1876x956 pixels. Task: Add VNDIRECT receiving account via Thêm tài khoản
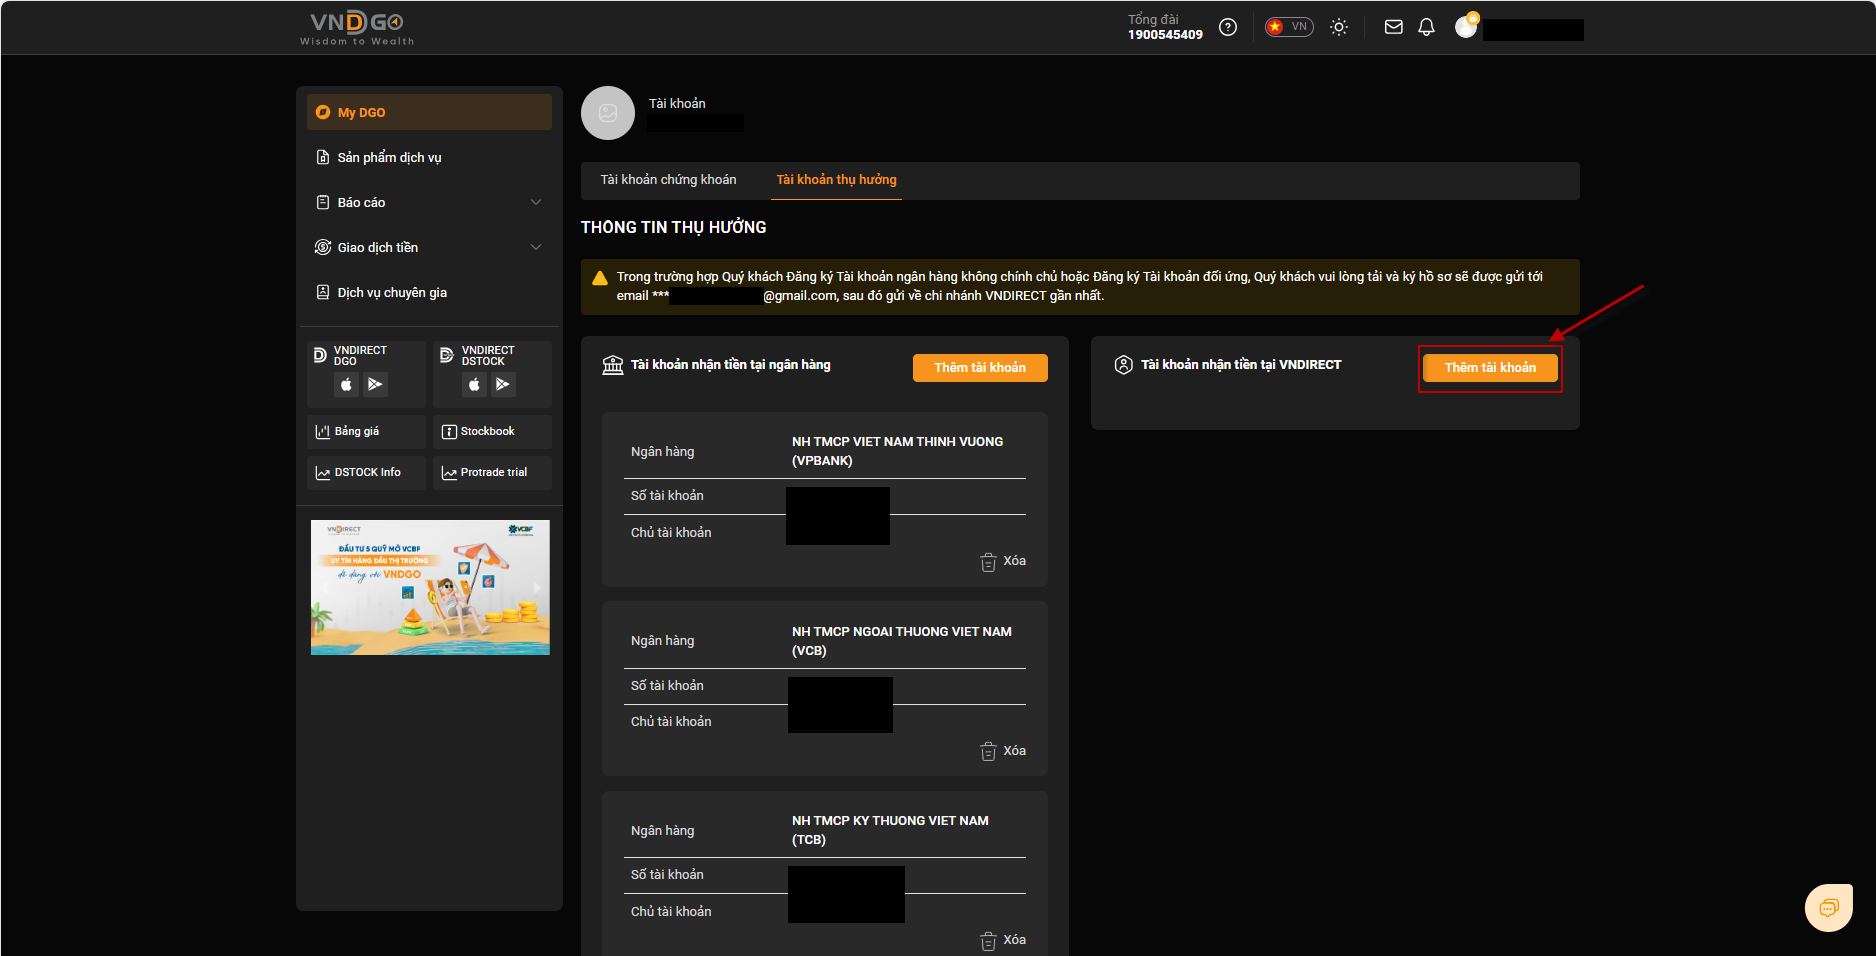[1490, 368]
